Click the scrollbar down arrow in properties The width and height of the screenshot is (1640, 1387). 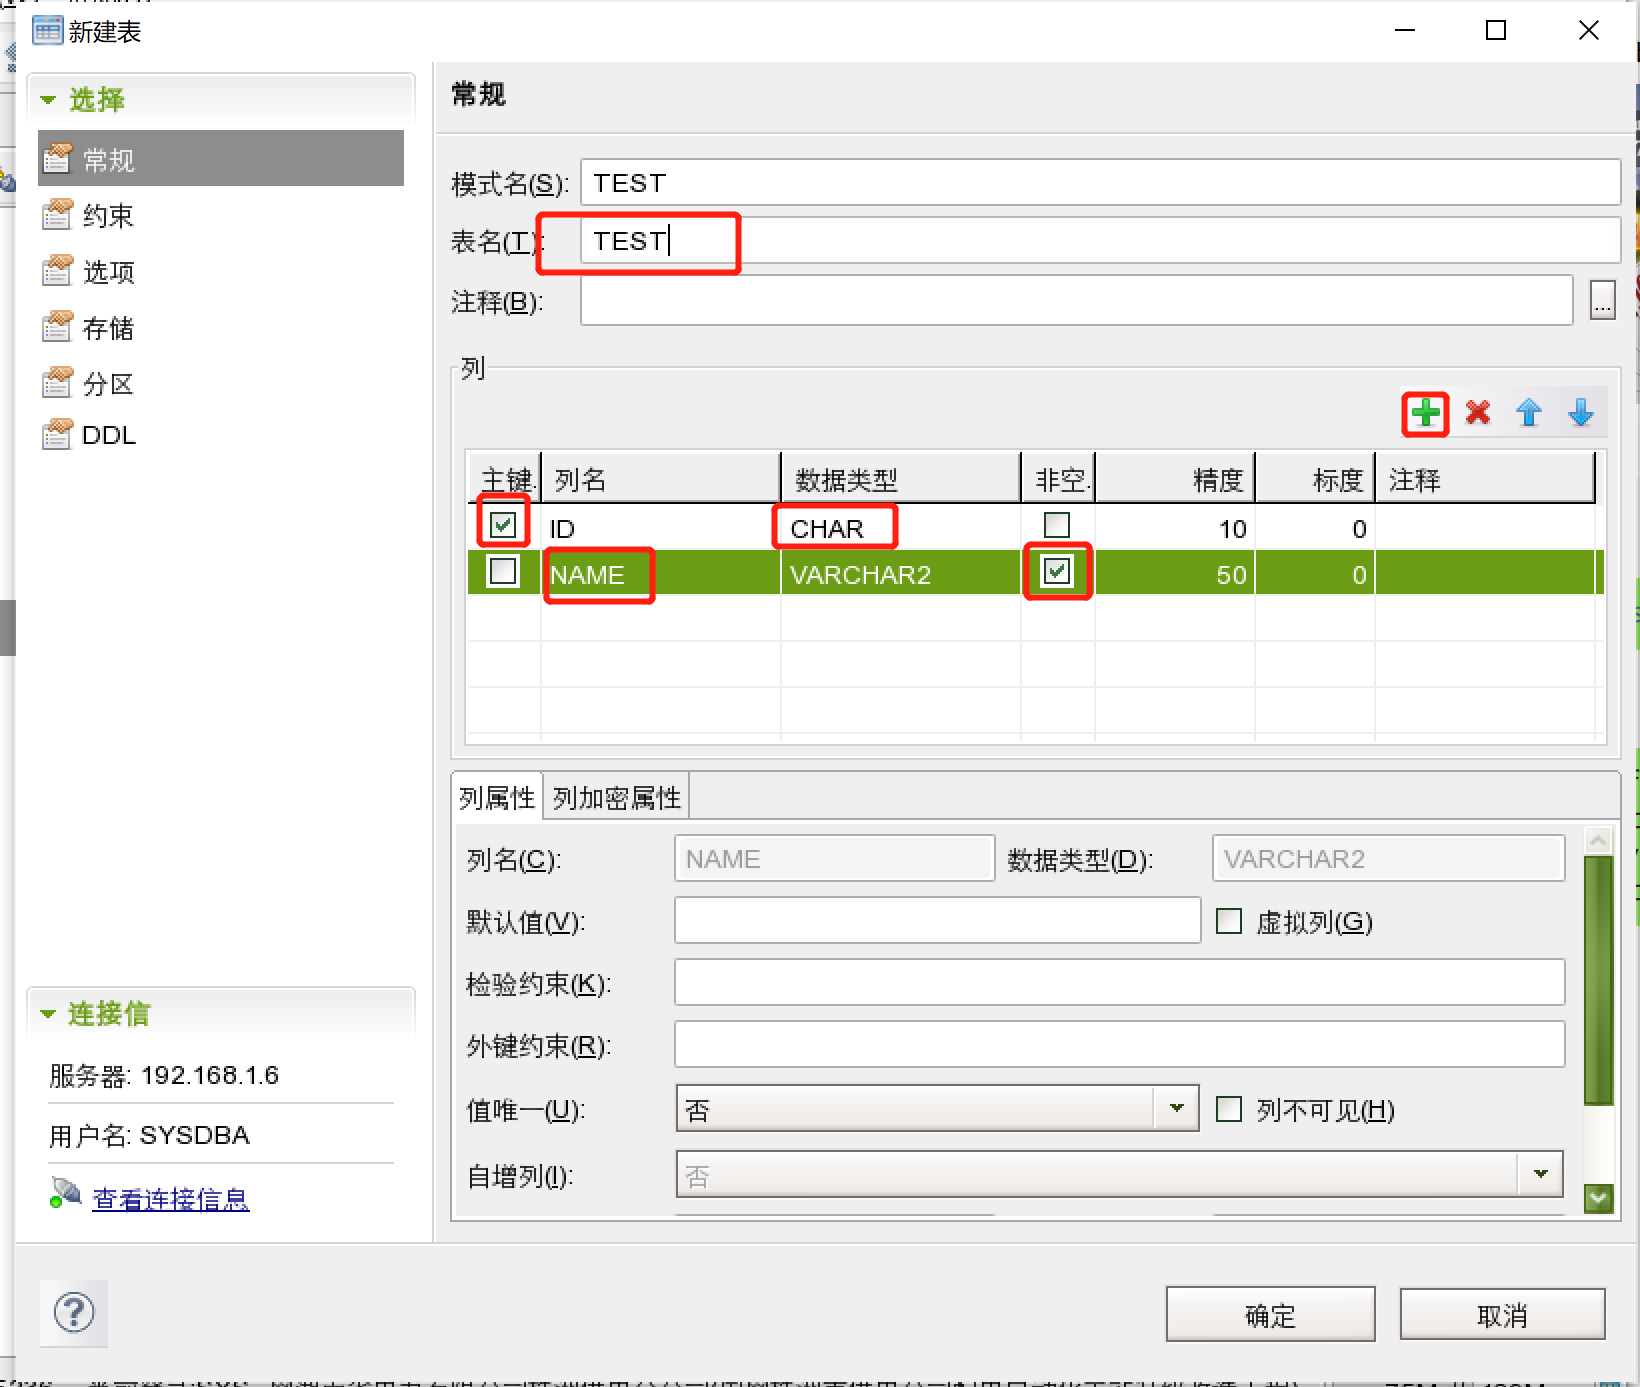pos(1598,1197)
